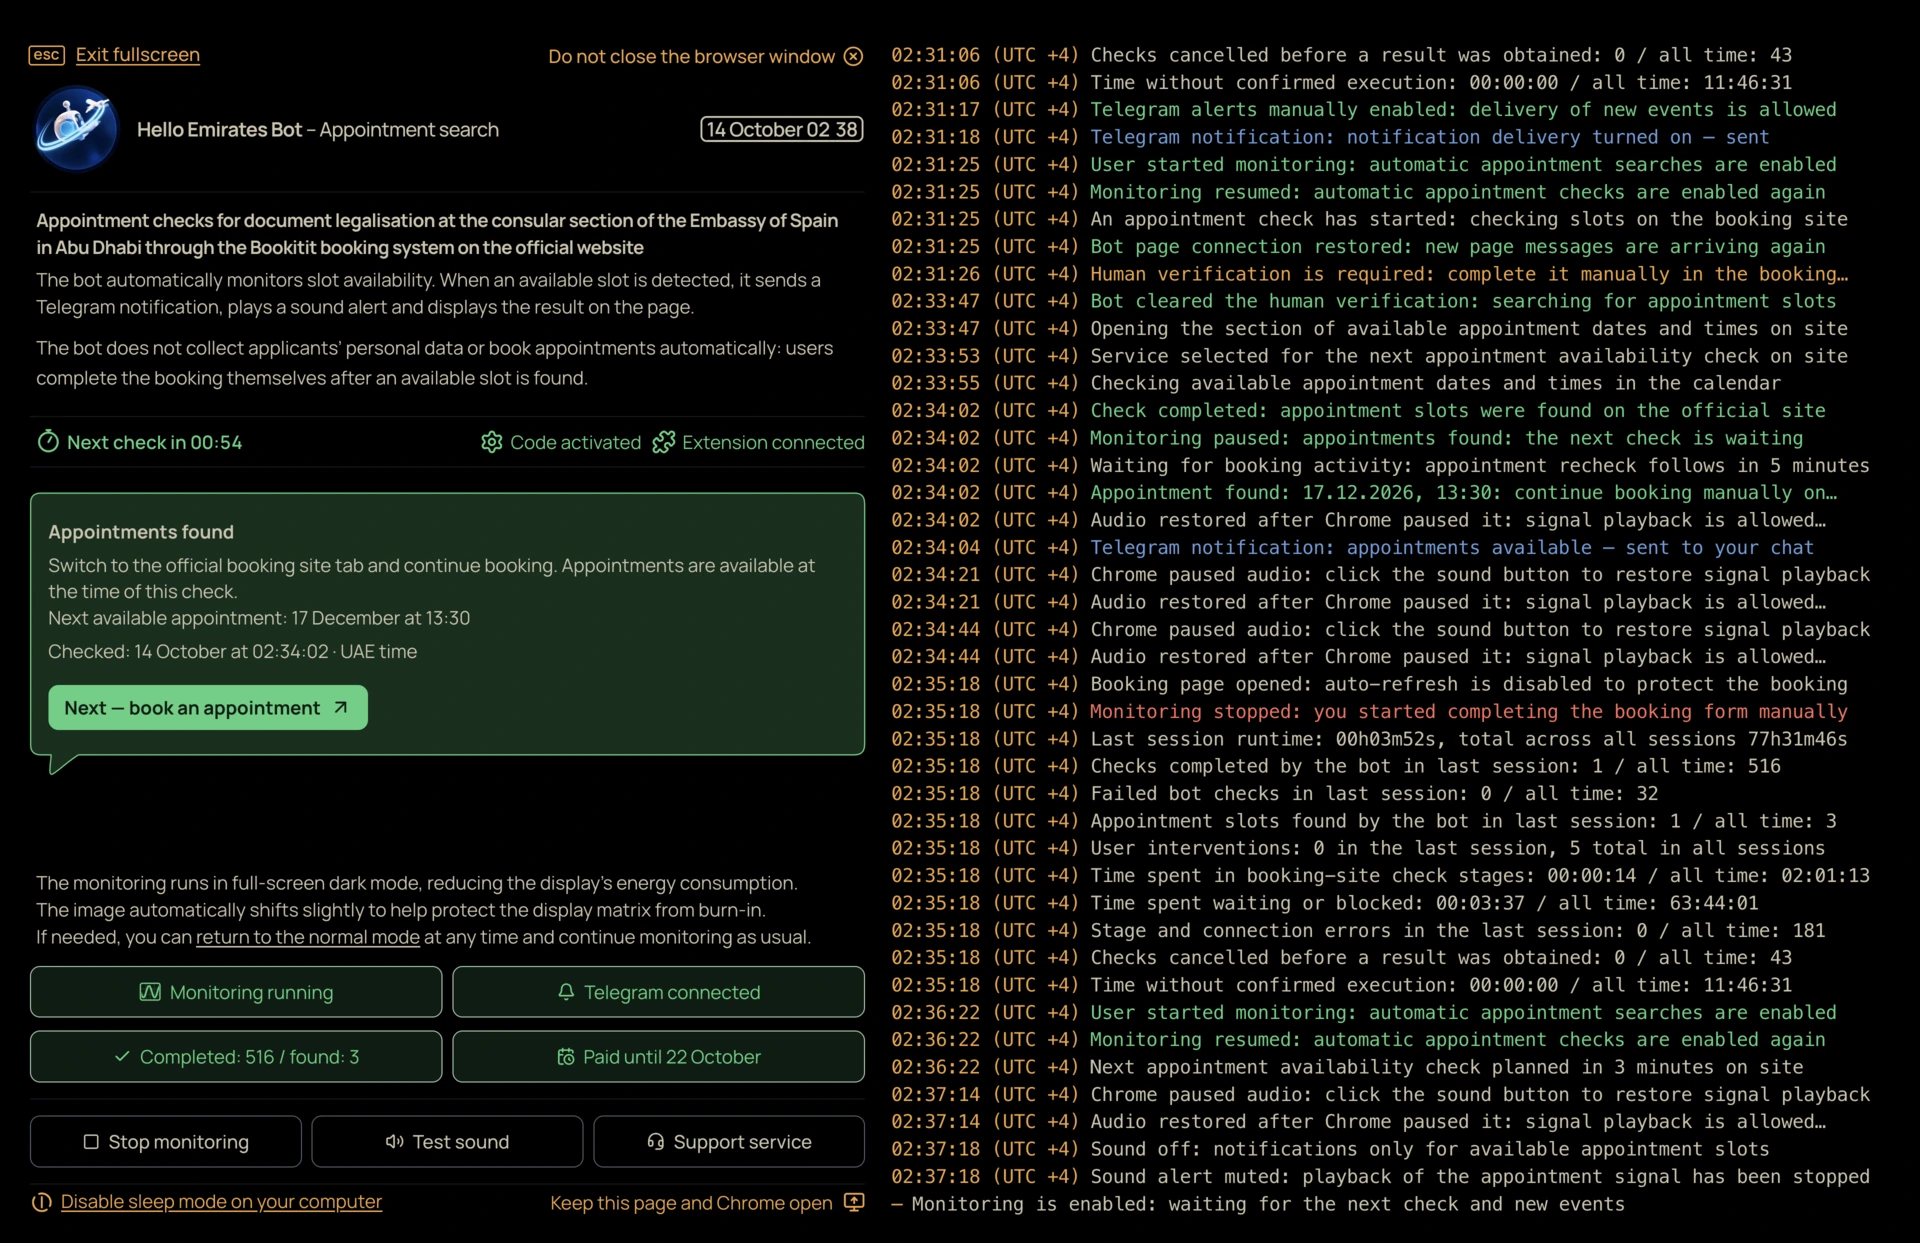Click the Extension connected status text
Screen dimensions: 1920x1243
point(773,442)
